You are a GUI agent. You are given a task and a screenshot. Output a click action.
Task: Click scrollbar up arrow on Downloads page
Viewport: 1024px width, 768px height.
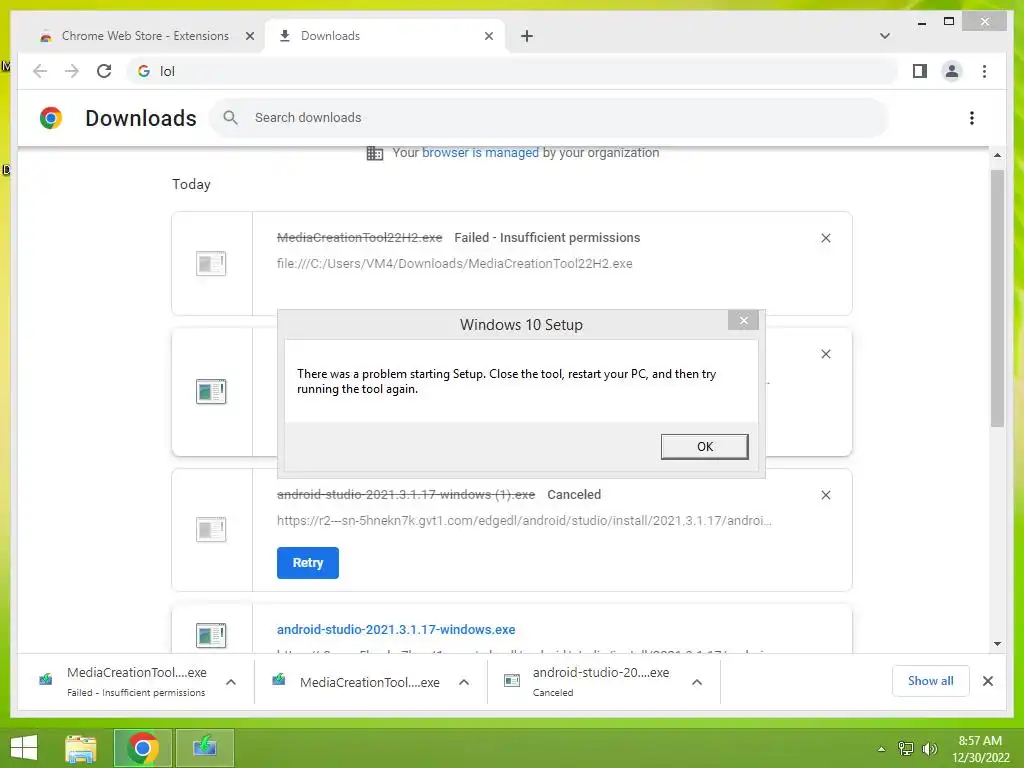pos(997,155)
